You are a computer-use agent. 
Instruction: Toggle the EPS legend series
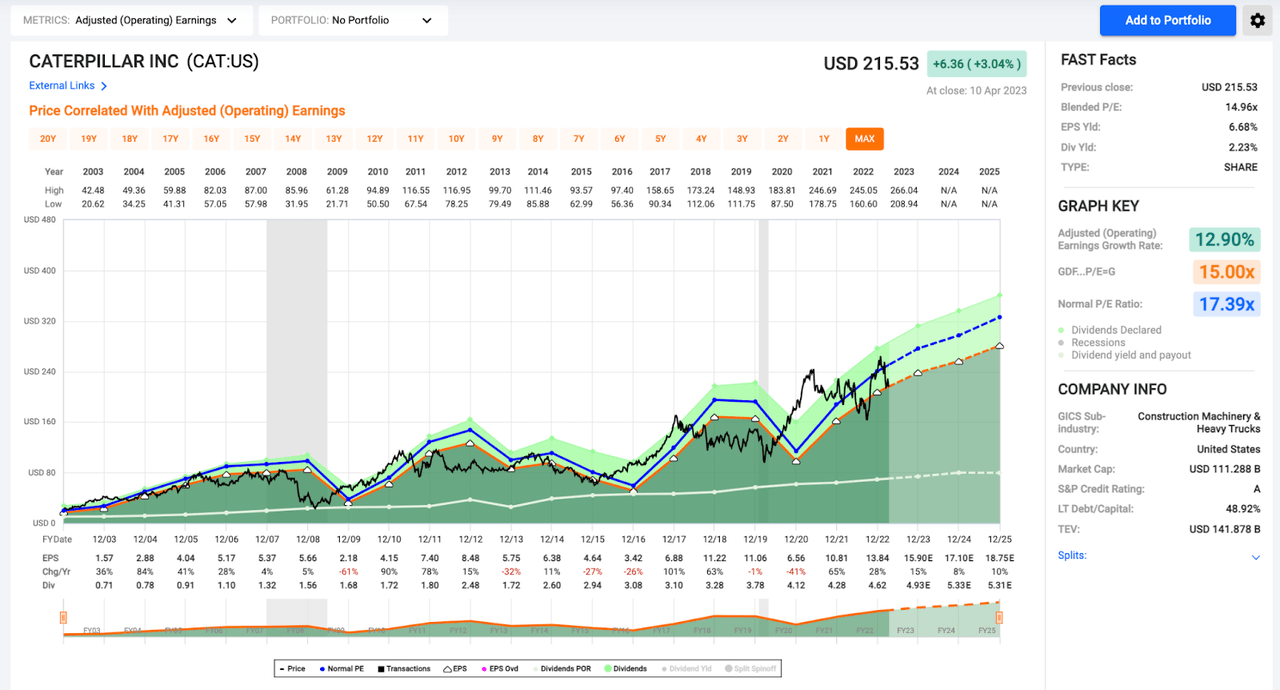click(455, 669)
